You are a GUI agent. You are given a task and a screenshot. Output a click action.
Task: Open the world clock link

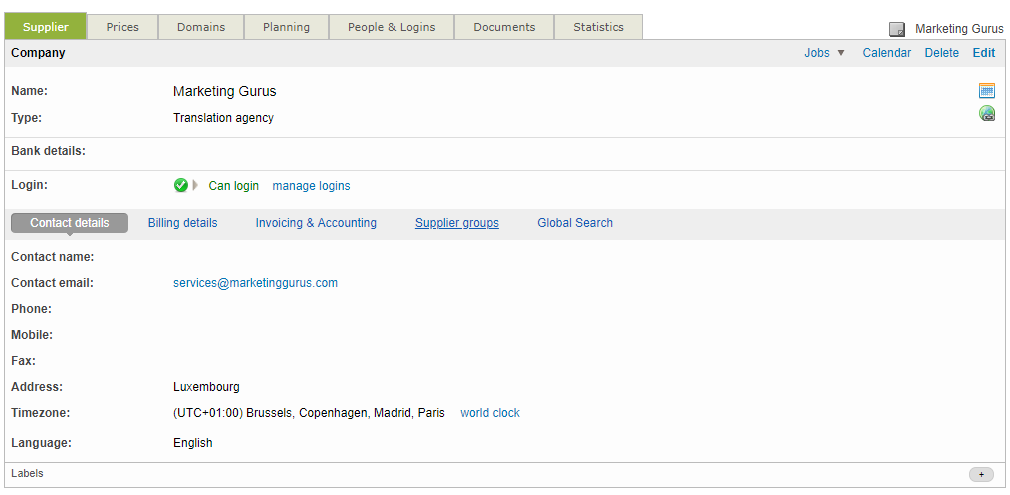[490, 413]
